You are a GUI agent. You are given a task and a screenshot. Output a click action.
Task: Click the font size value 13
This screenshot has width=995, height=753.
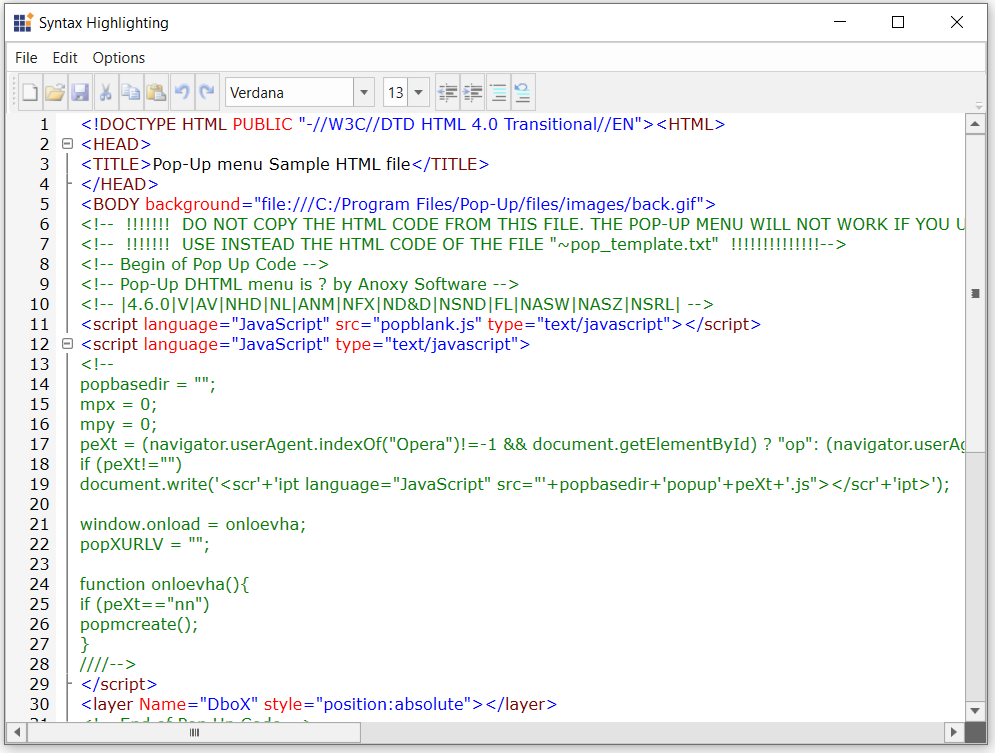(396, 93)
